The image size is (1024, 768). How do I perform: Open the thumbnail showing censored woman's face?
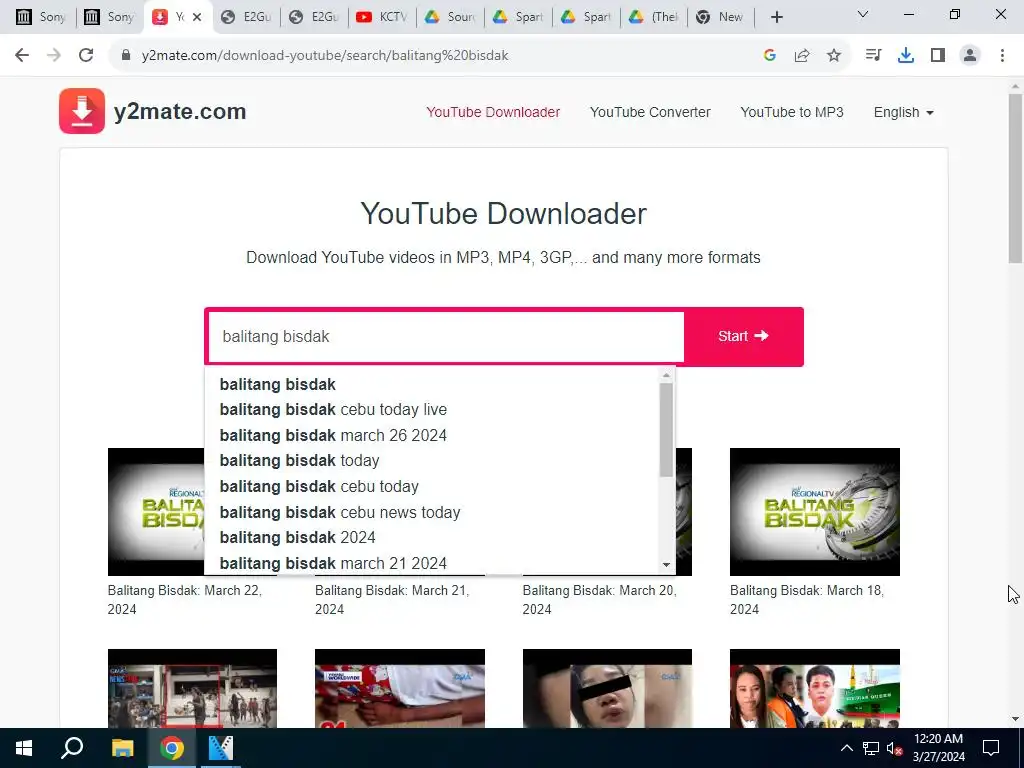tap(607, 688)
